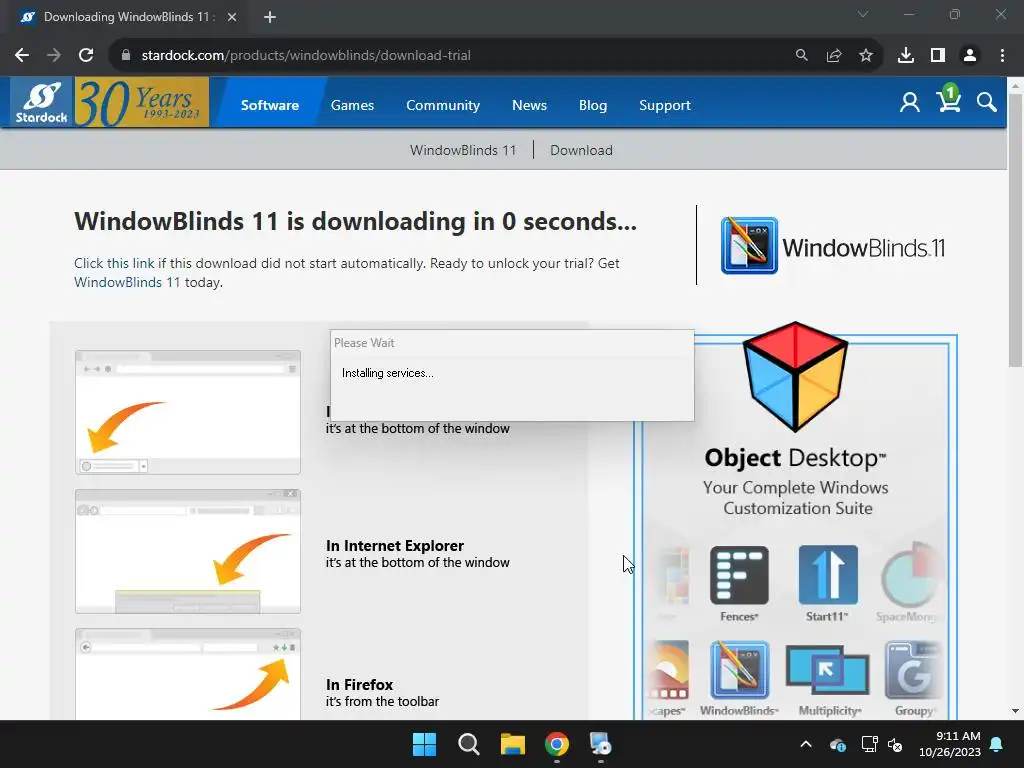Go back using the browser back arrow
This screenshot has height=768, width=1024.
point(22,56)
